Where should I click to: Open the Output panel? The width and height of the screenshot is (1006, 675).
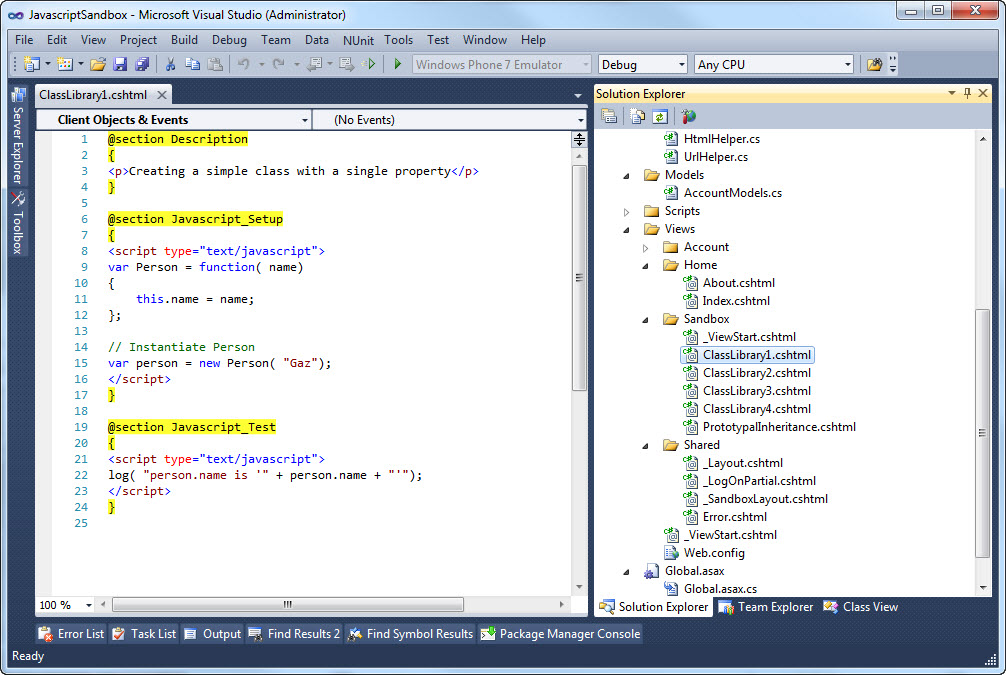212,634
